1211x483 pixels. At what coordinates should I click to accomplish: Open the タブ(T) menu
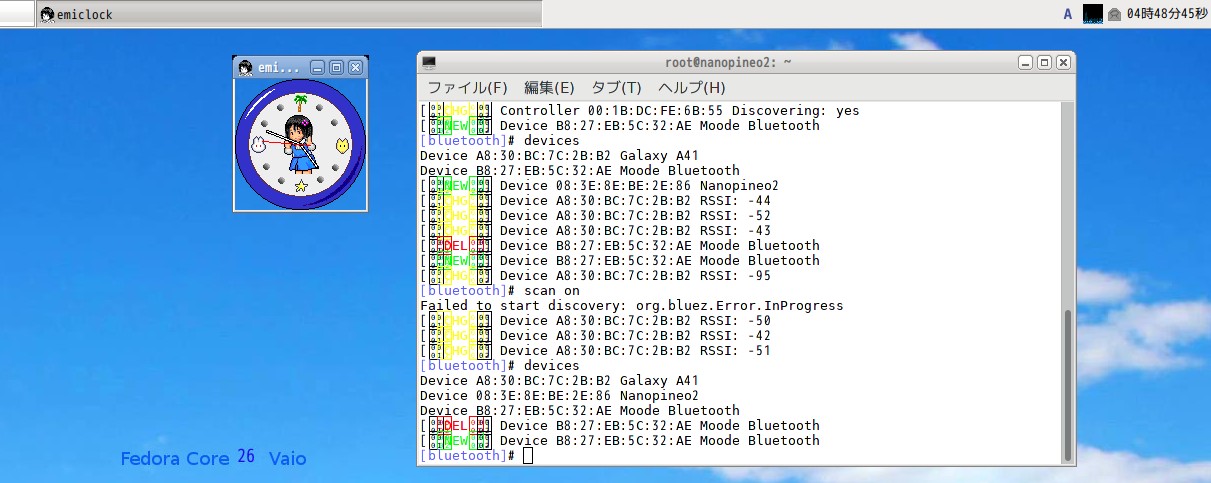point(616,87)
